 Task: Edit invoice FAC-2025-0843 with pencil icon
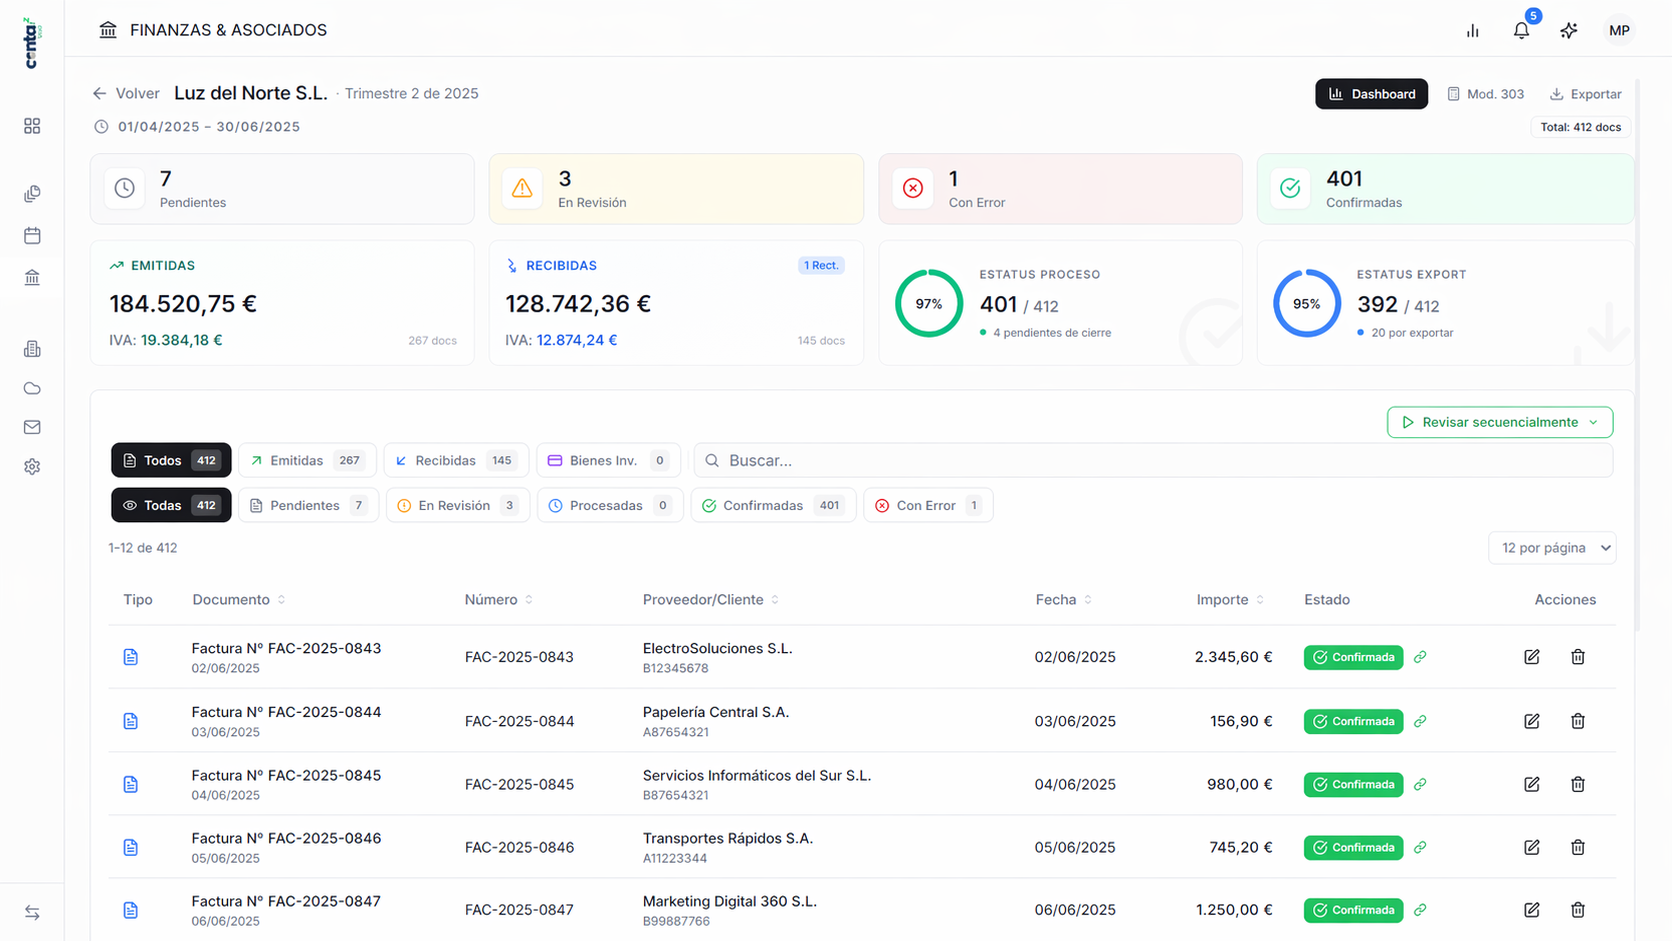pyautogui.click(x=1531, y=657)
